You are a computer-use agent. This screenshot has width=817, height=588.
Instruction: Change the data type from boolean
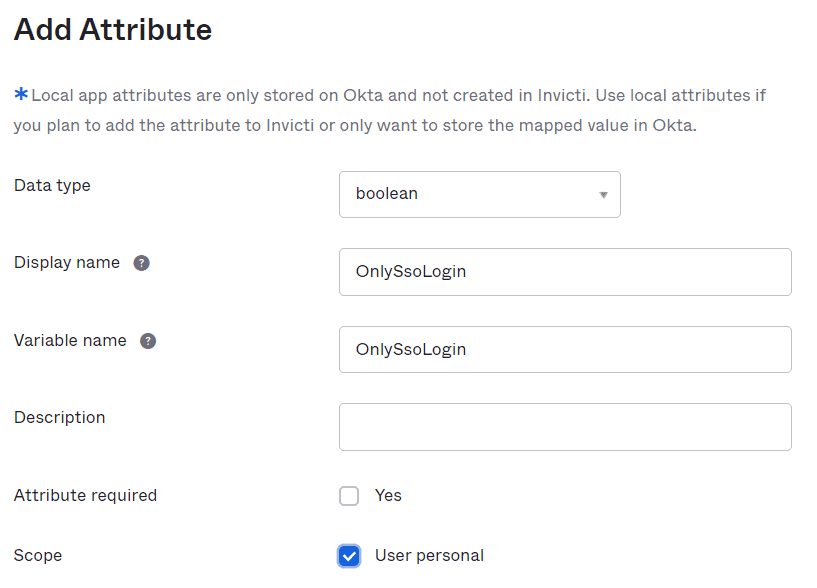pos(480,194)
